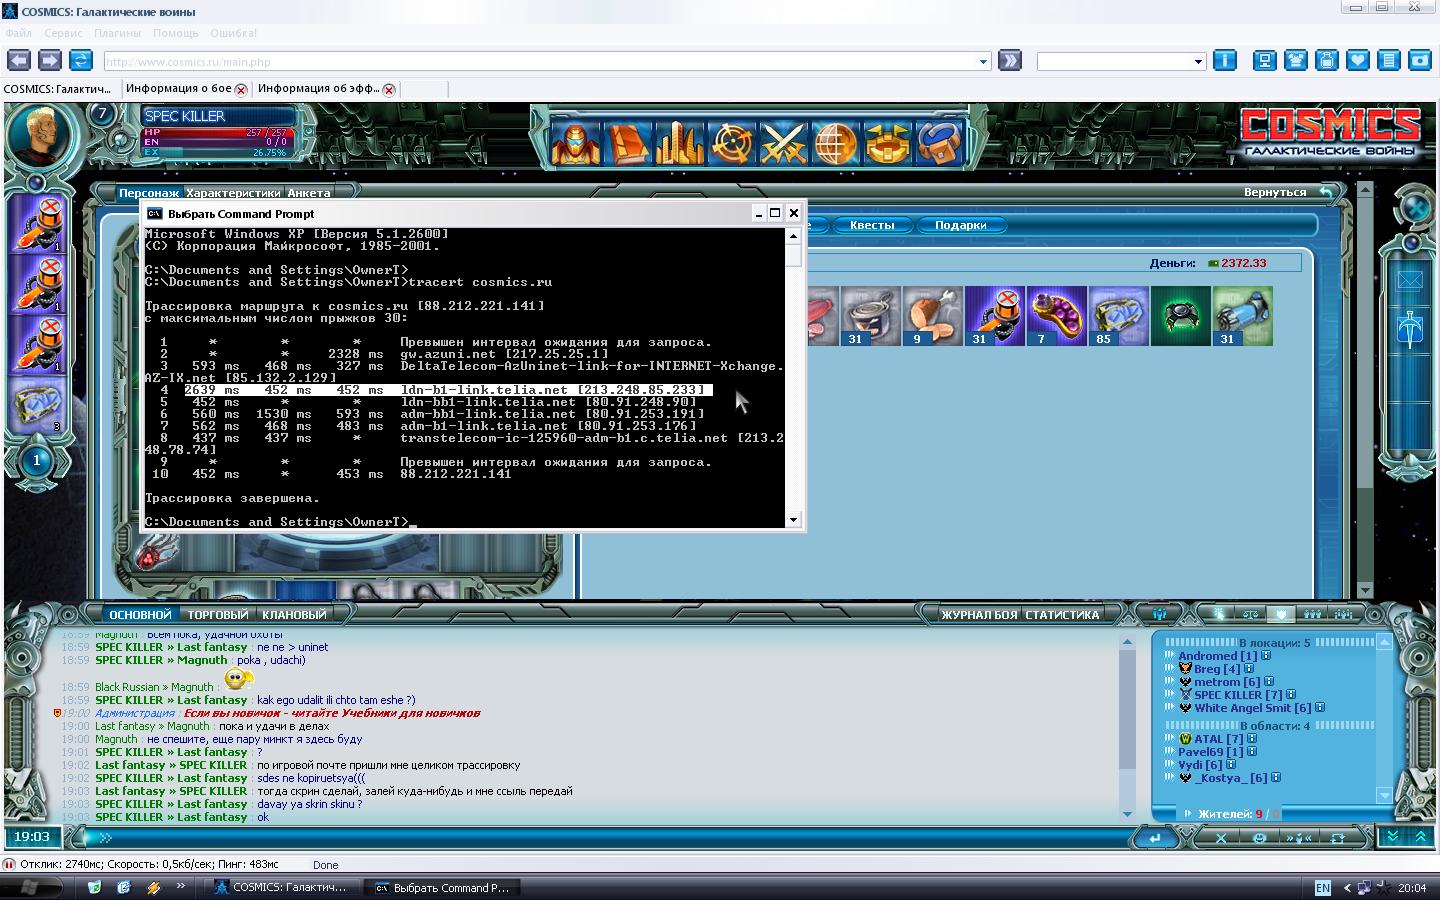
Task: Go forward with the browser right arrow
Action: pos(50,60)
